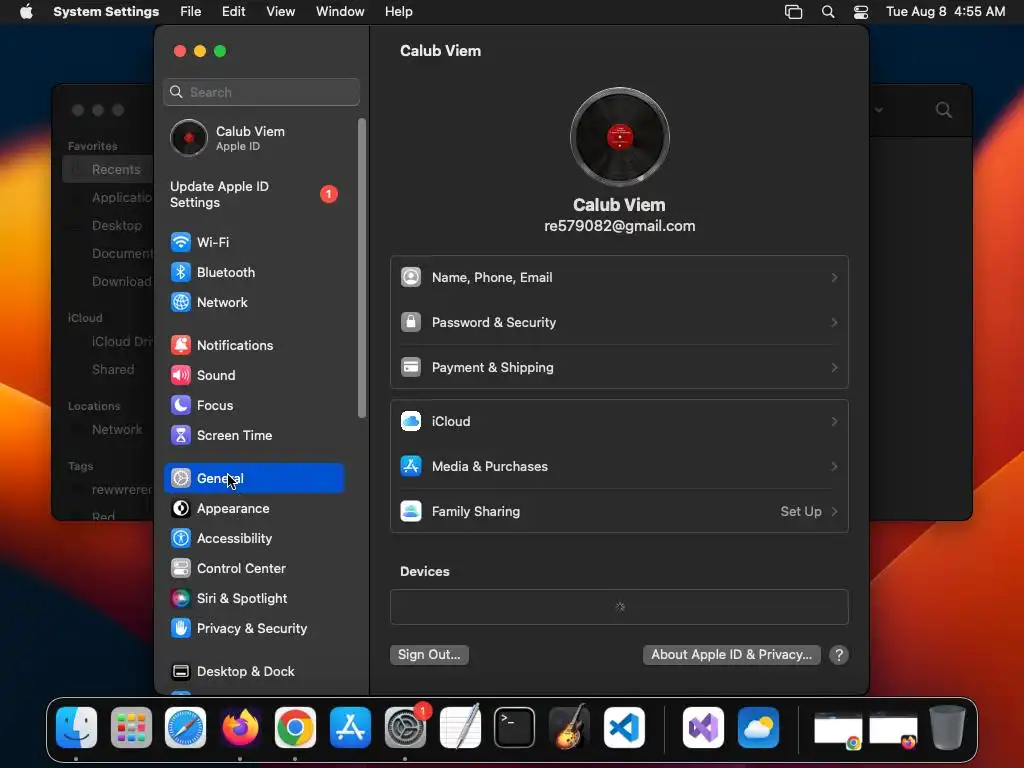Click the settings sidebar scrollbar
The width and height of the screenshot is (1024, 768).
coord(362,268)
